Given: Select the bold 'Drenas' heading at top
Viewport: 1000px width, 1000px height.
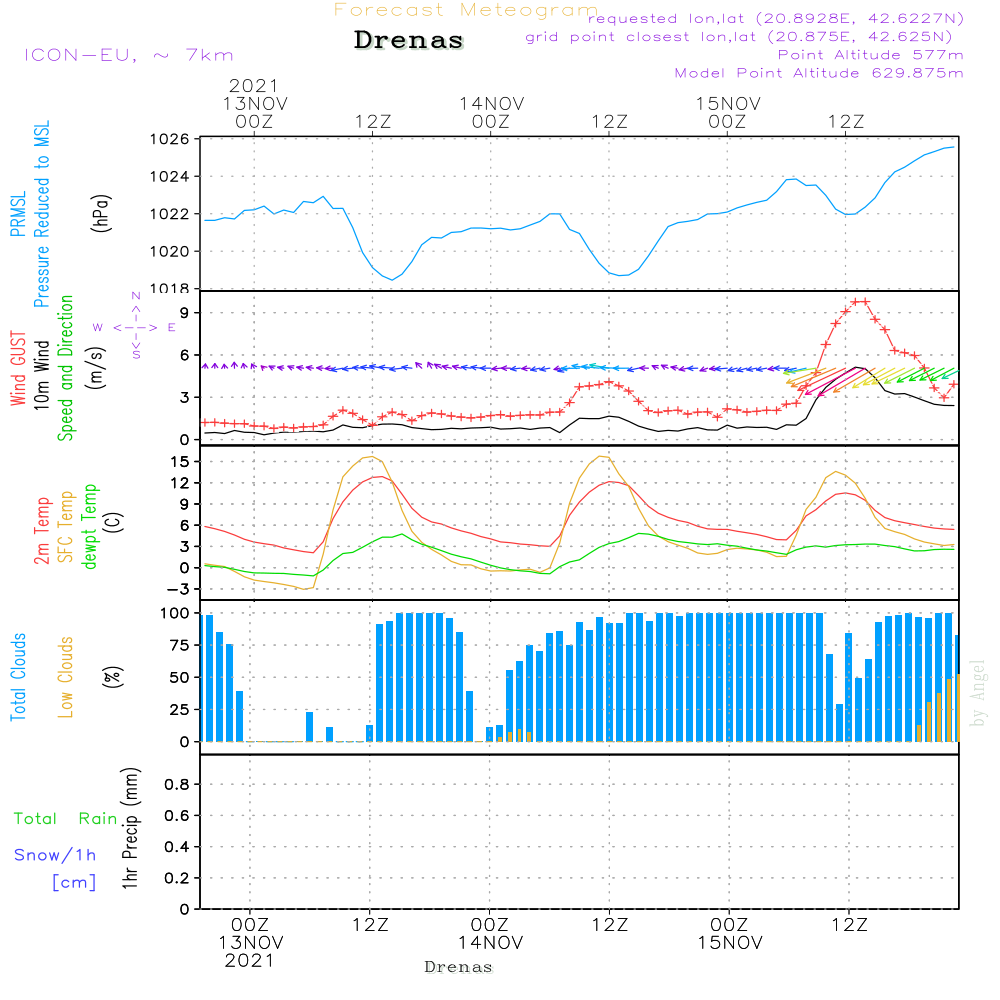Looking at the screenshot, I should click(409, 40).
